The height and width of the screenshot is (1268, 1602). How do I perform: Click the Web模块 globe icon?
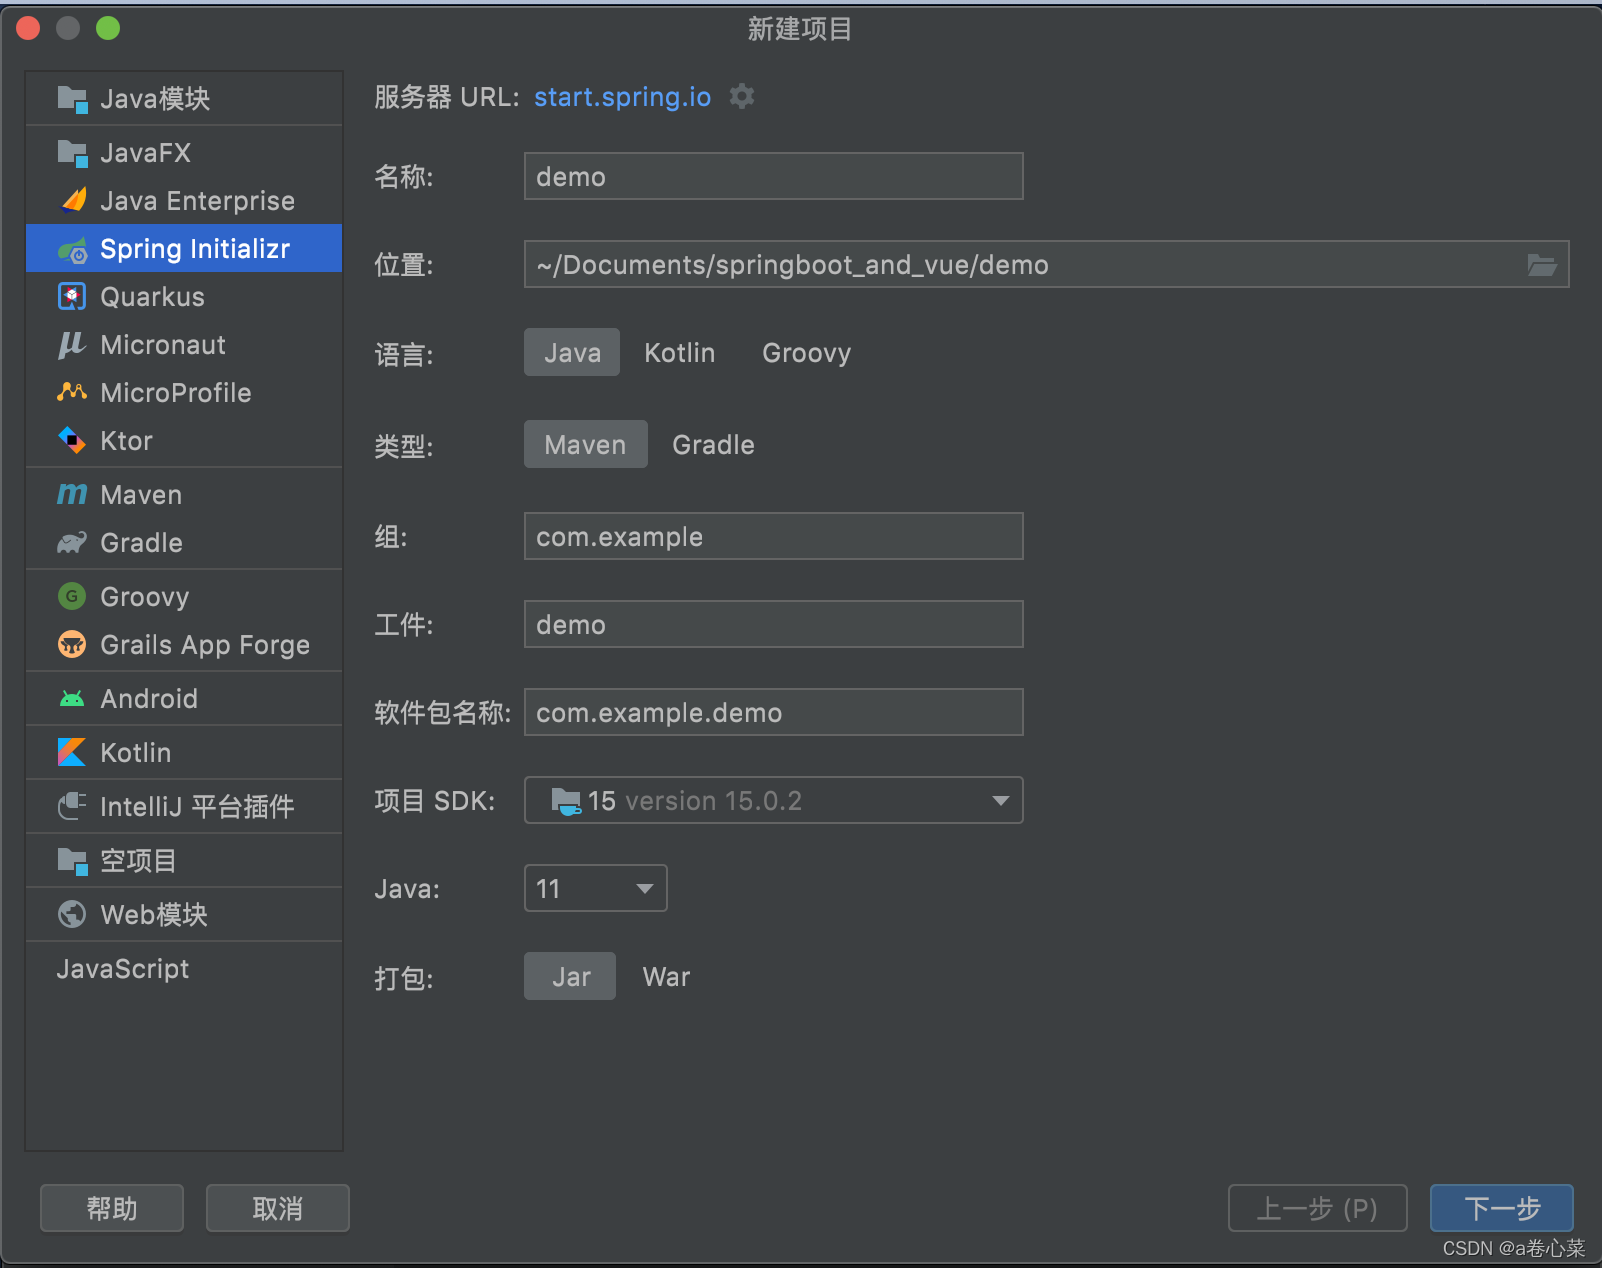coord(72,914)
